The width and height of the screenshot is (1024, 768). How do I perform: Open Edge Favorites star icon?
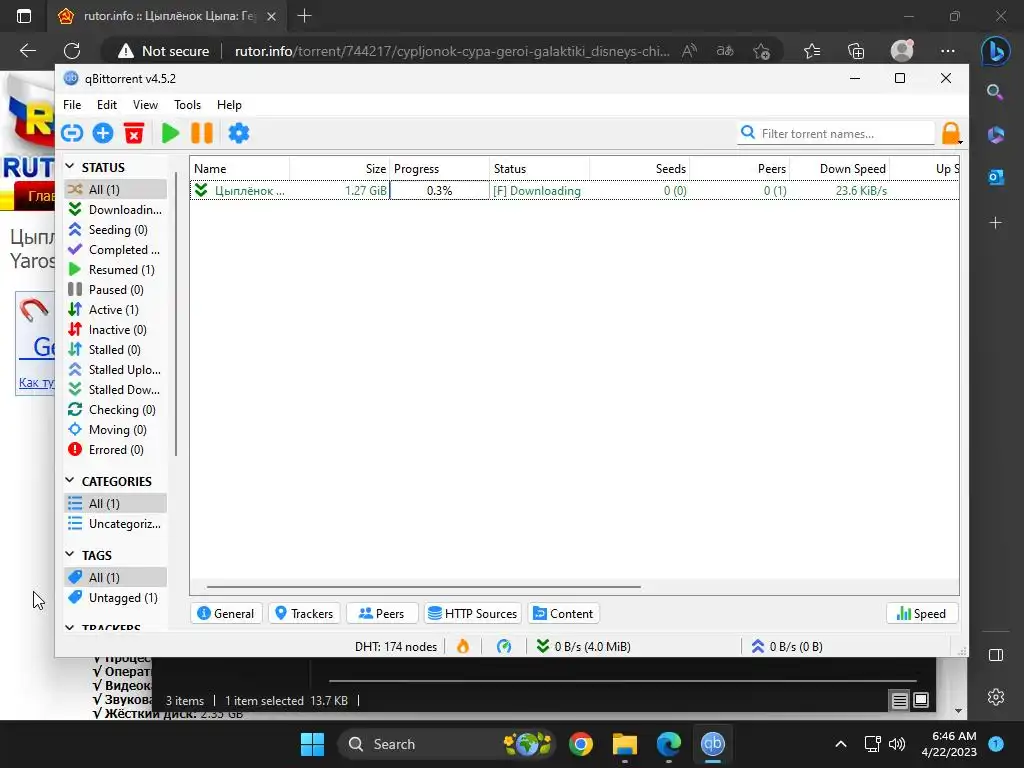[812, 51]
